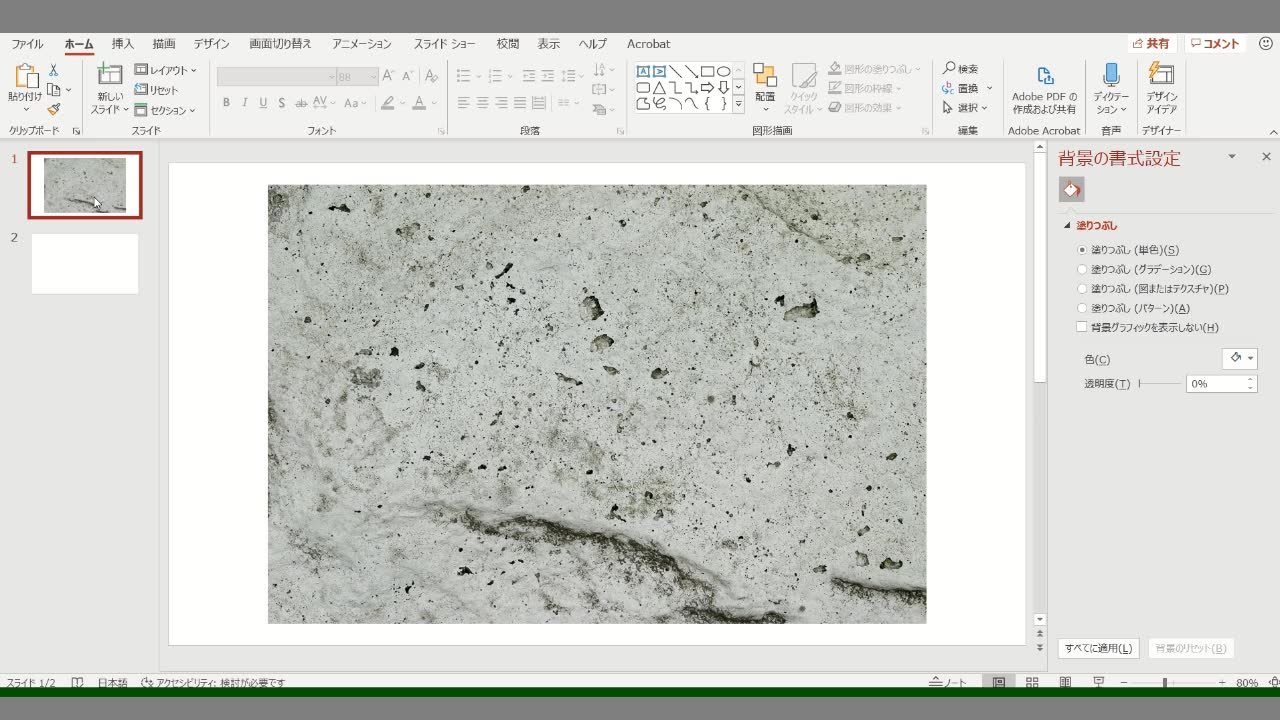1280x720 pixels.
Task: Click the Find (検索) magnifier
Action: click(x=960, y=69)
